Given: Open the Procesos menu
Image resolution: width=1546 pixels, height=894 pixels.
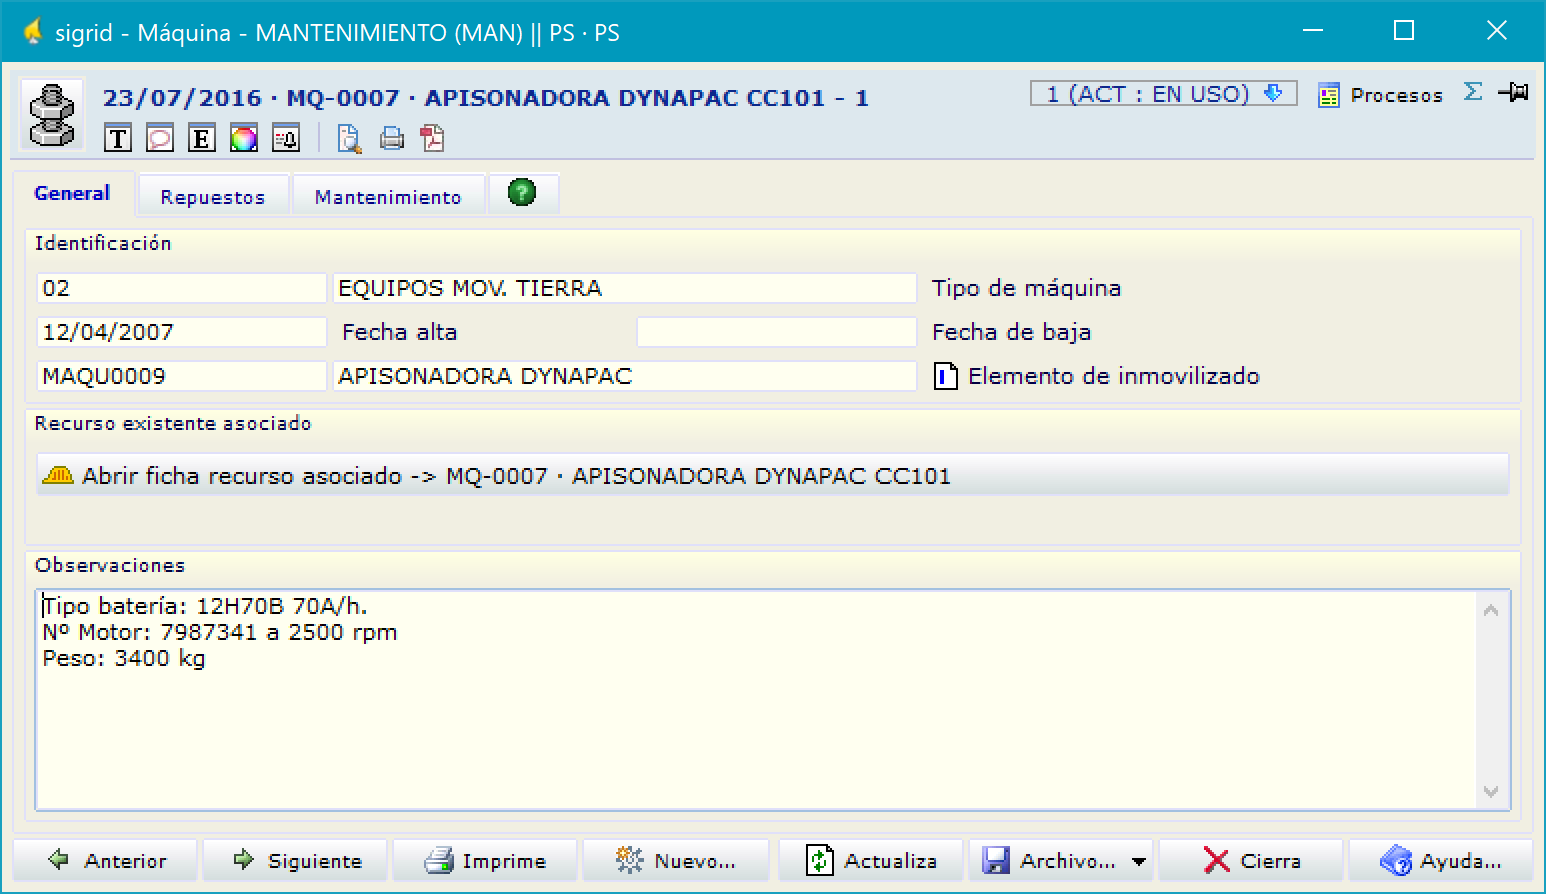Looking at the screenshot, I should coord(1381,95).
